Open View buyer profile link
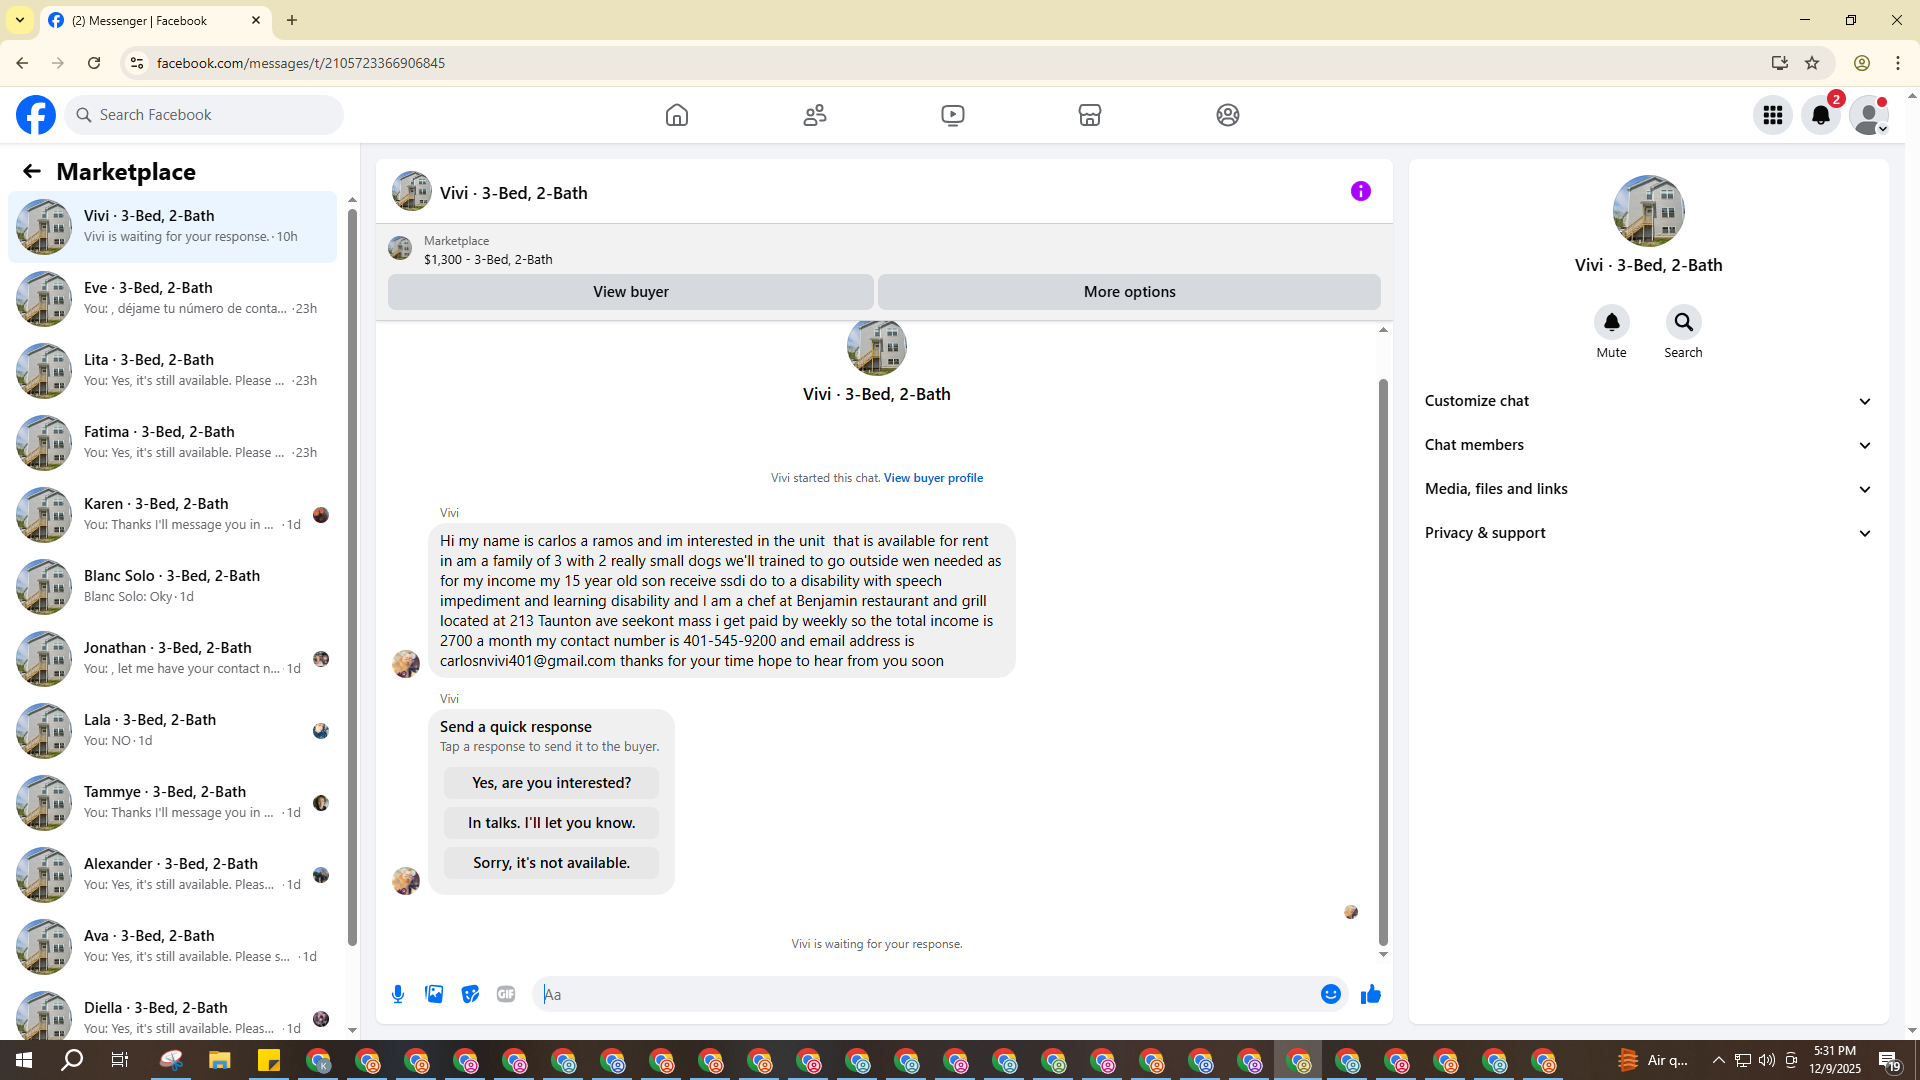The width and height of the screenshot is (1920, 1080). [933, 478]
